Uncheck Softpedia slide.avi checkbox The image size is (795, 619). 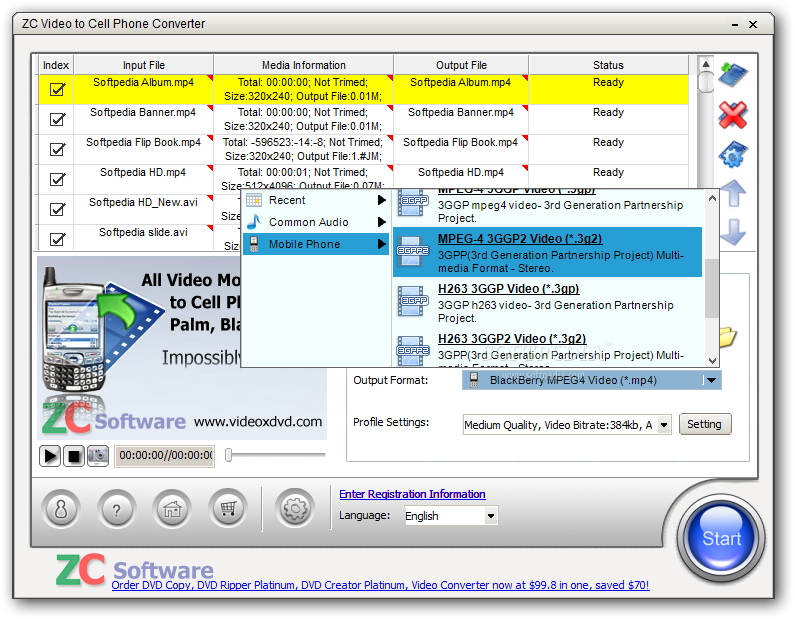tap(57, 239)
